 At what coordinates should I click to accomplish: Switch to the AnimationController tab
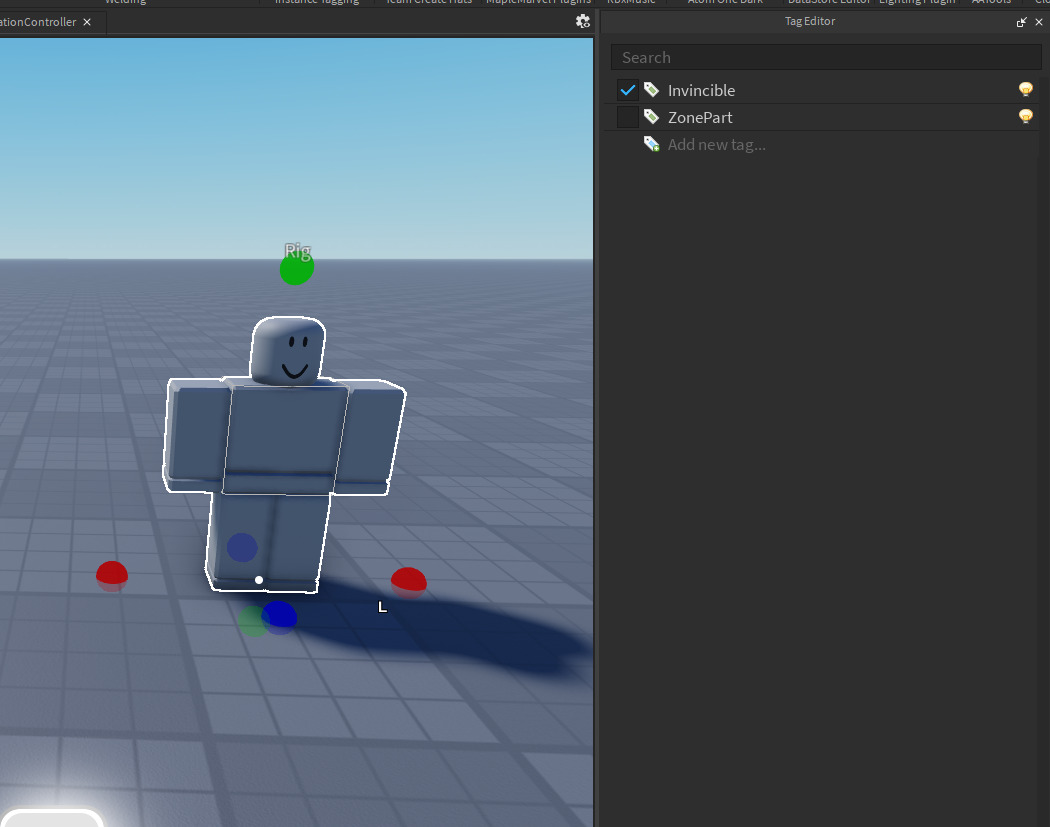[40, 21]
